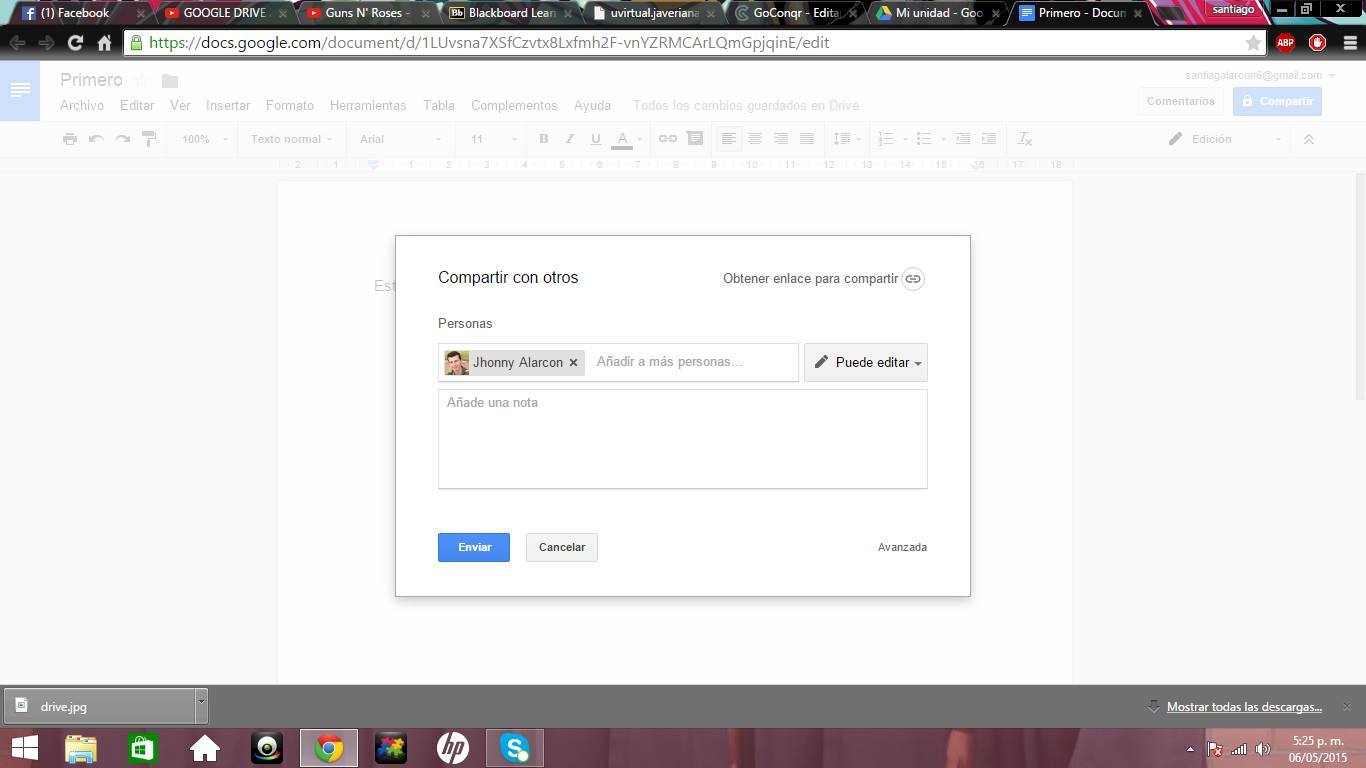The image size is (1366, 768).
Task: Focus the Añadir a más personas field
Action: pos(692,362)
